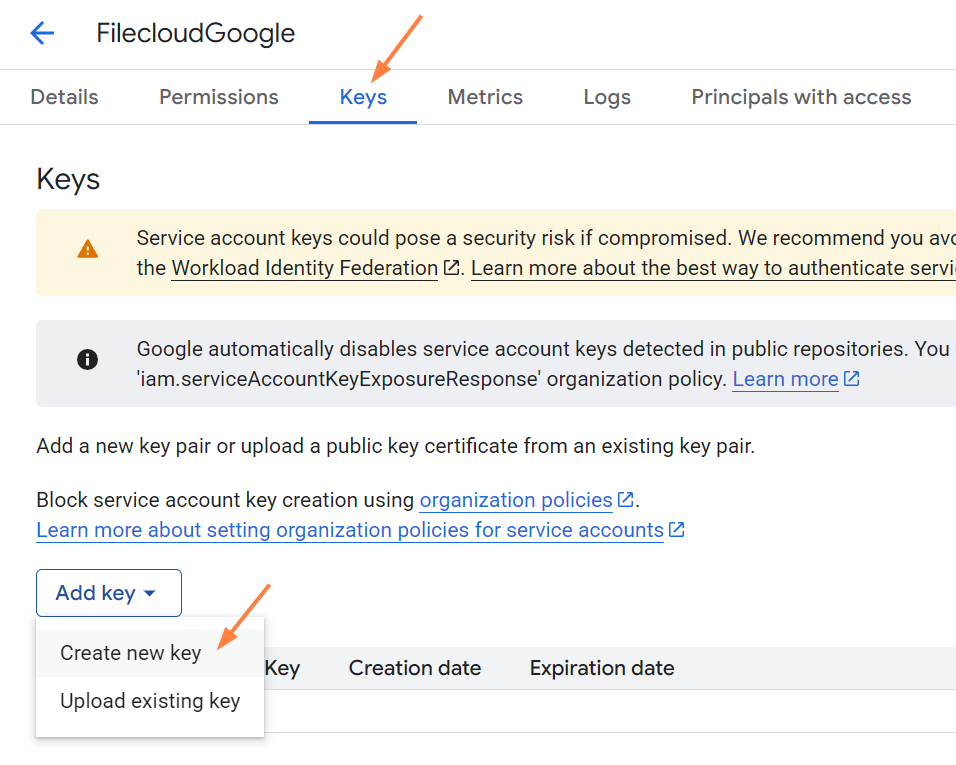The width and height of the screenshot is (956, 765).
Task: Click the black info circle icon
Action: point(88,359)
